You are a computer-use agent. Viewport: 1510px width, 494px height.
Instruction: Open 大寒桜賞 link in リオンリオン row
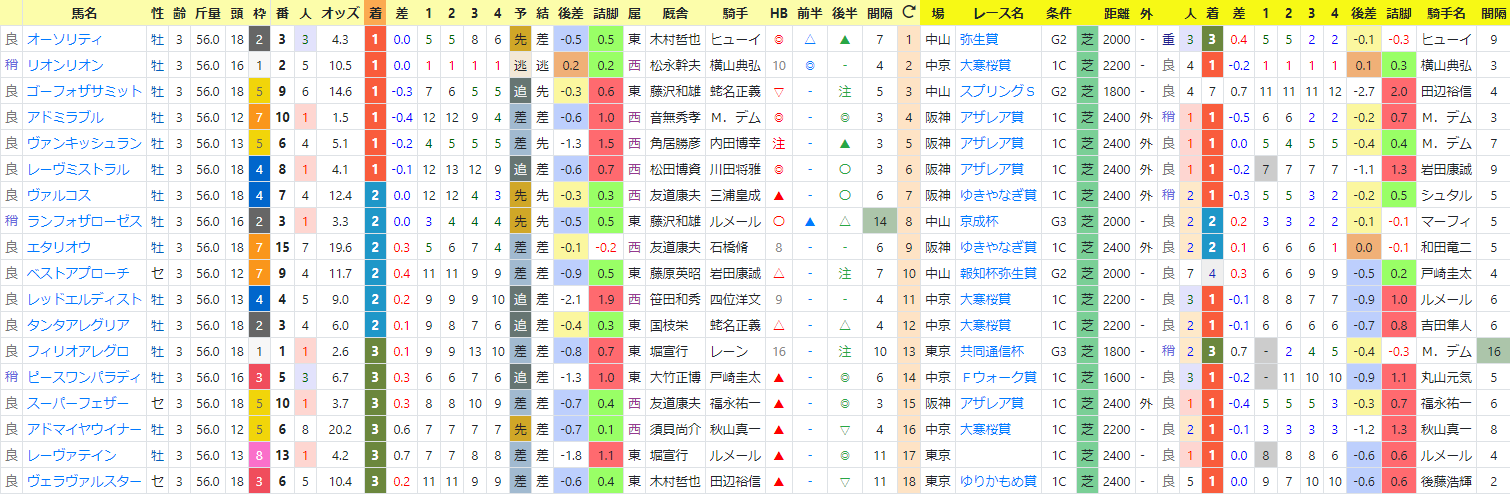pyautogui.click(x=985, y=65)
